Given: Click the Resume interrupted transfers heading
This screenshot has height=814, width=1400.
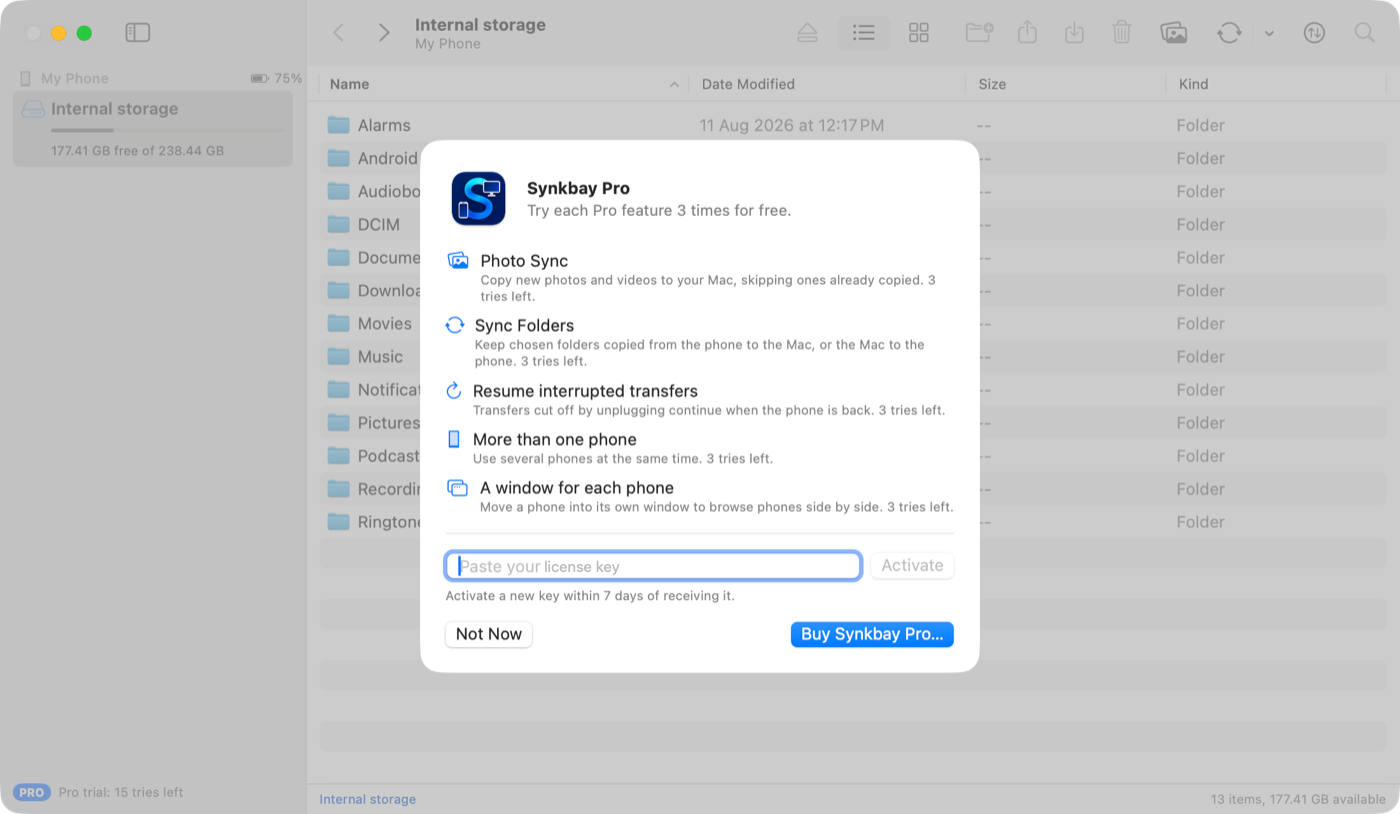Looking at the screenshot, I should pos(585,391).
